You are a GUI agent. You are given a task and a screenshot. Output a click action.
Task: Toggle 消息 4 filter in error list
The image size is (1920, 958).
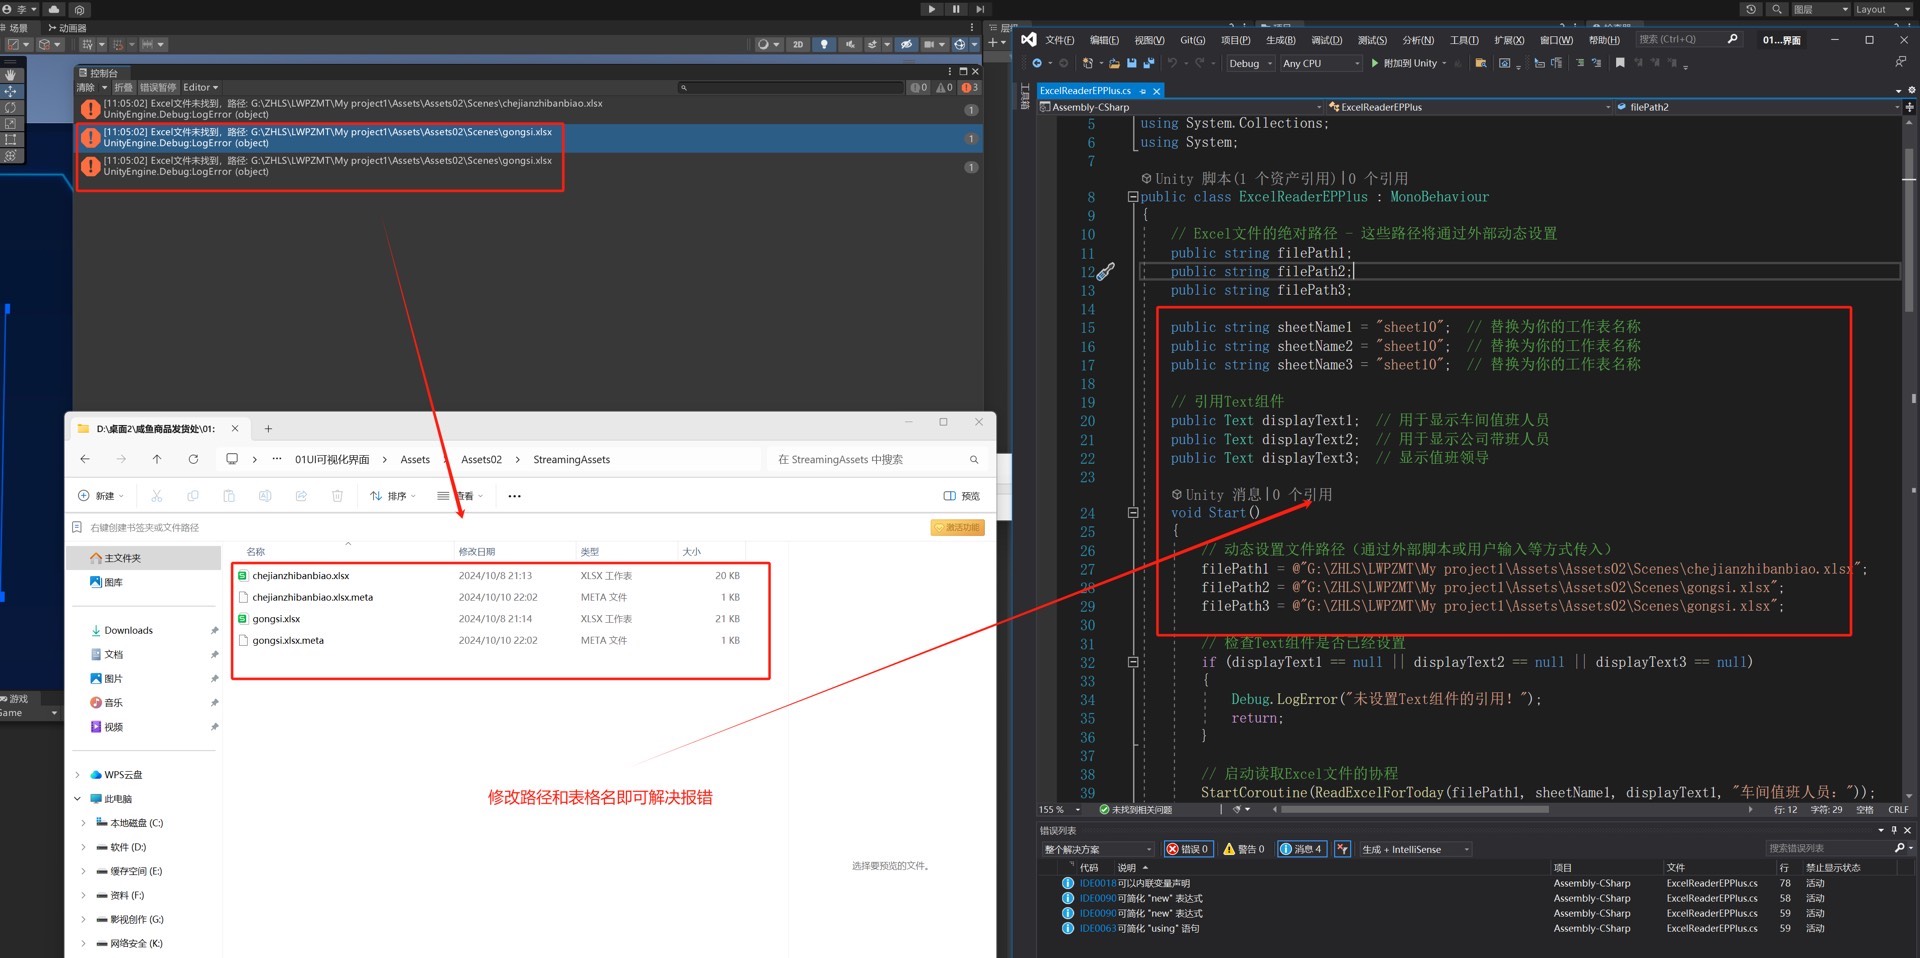[x=1301, y=849]
